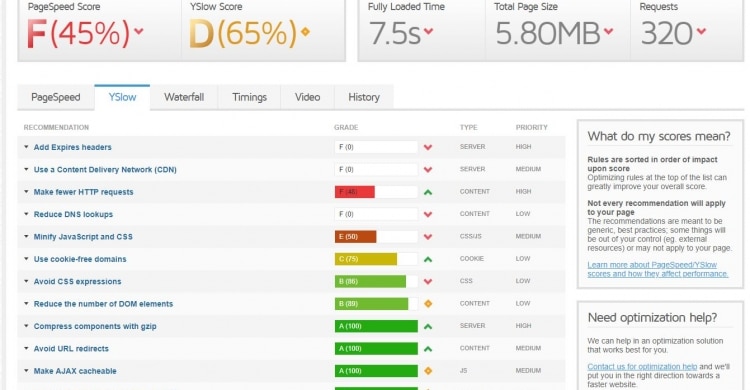Screen dimensions: 750x390
Task: Expand the Reduce DNS lookups row
Action: click(26, 214)
